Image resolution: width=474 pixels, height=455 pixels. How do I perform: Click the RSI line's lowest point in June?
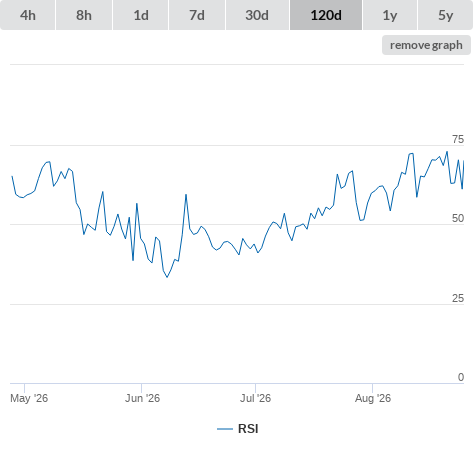coord(167,277)
